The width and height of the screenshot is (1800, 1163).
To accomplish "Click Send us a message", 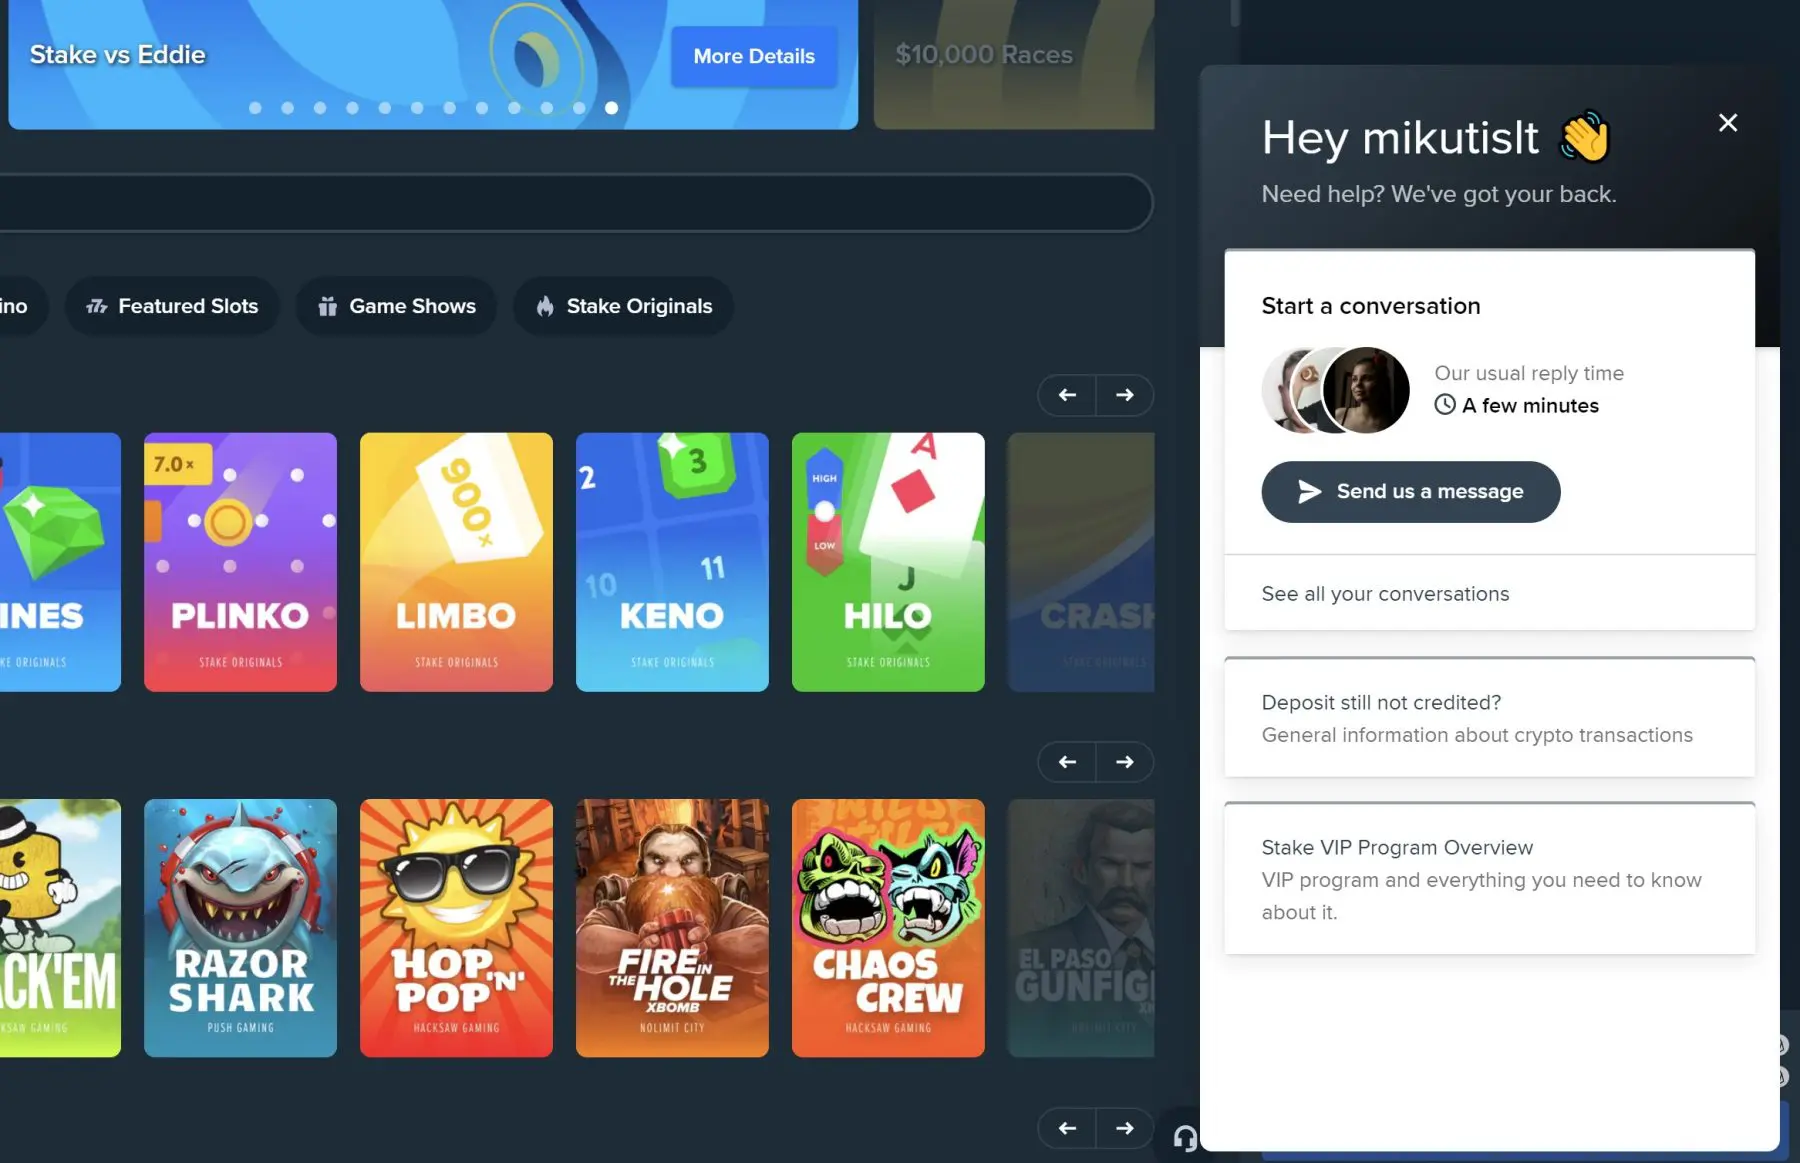I will click(x=1410, y=491).
